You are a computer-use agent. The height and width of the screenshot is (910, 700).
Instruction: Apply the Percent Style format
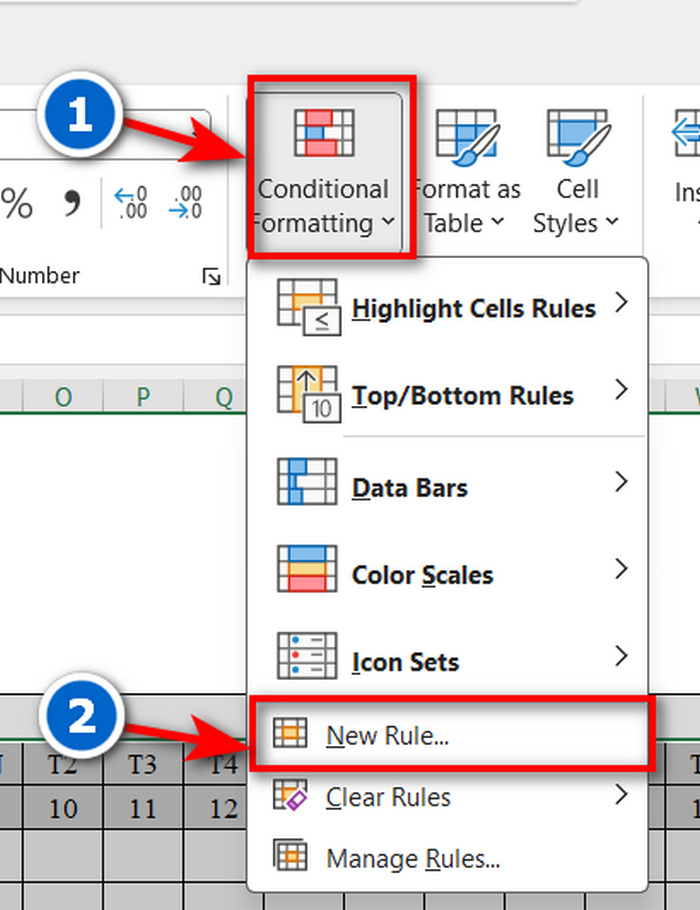tap(17, 203)
